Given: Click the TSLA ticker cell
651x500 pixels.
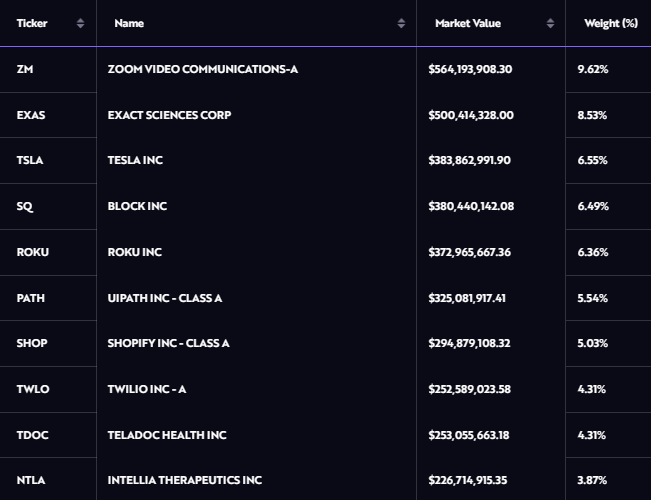Looking at the screenshot, I should pyautogui.click(x=30, y=161).
